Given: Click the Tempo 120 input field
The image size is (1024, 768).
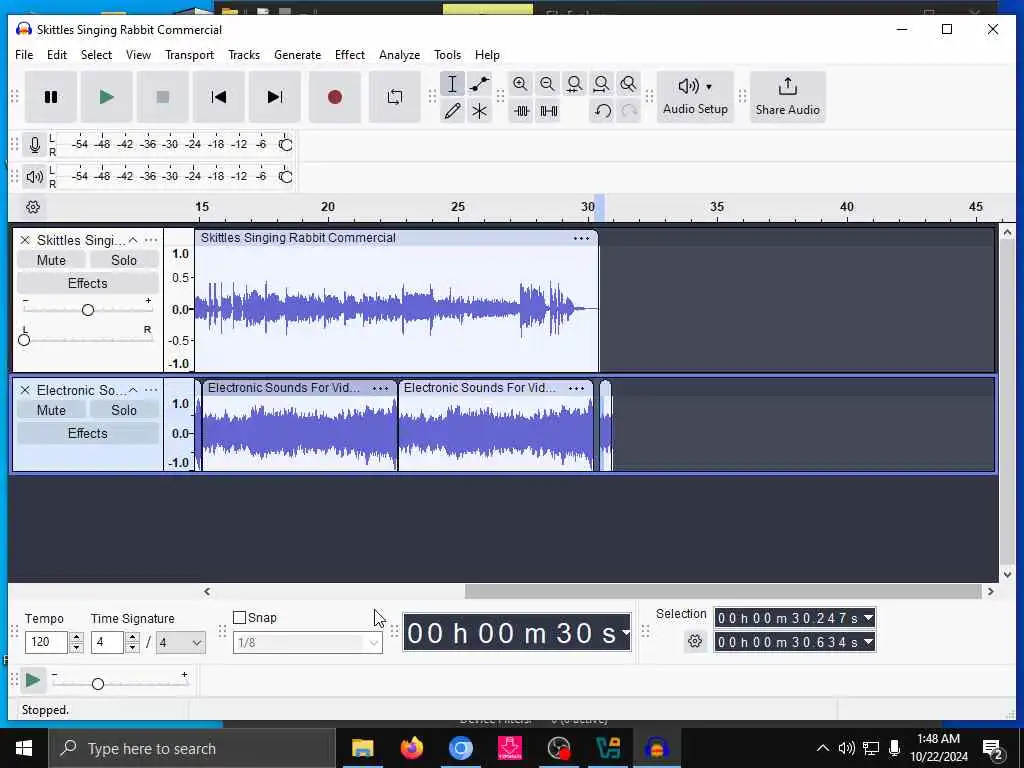Looking at the screenshot, I should click(46, 642).
